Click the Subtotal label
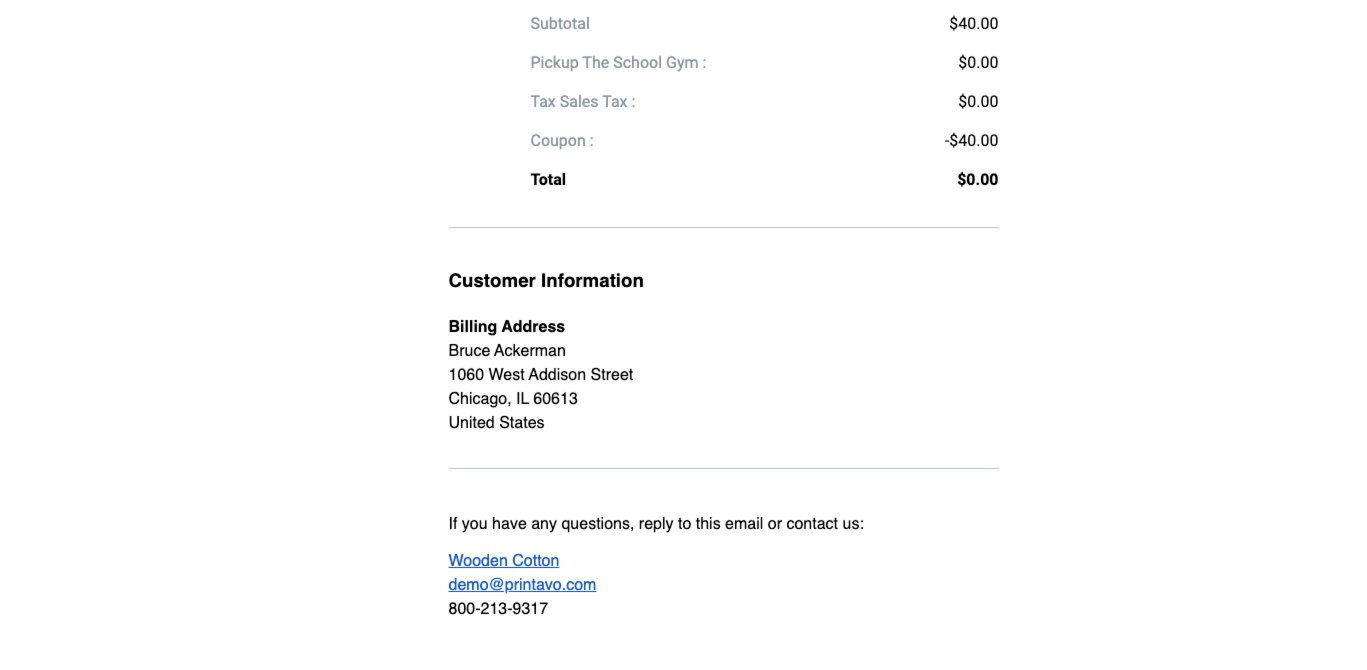 click(x=560, y=23)
